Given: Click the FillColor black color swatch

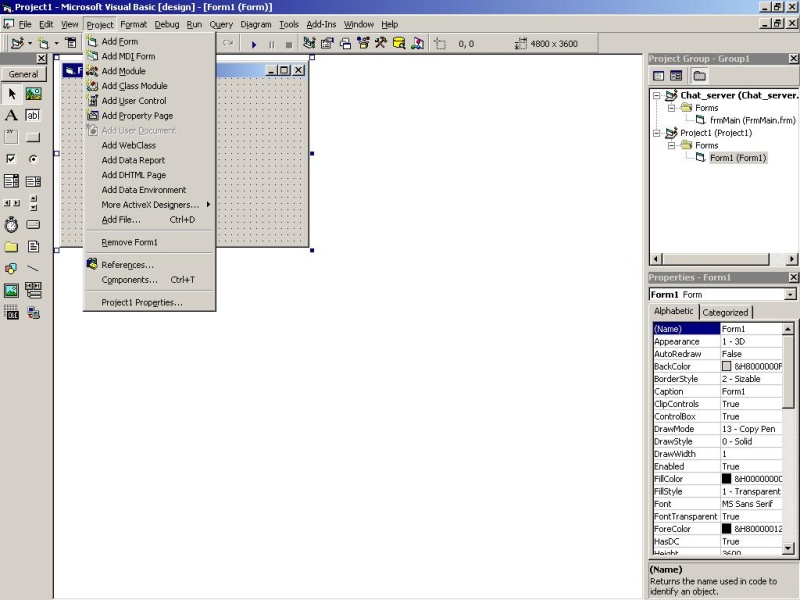Looking at the screenshot, I should (x=727, y=479).
